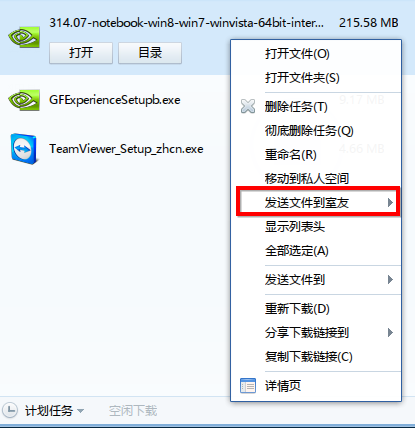This screenshot has width=415, height=428.
Task: Click the 详情页 list icon in menu
Action: [248, 386]
